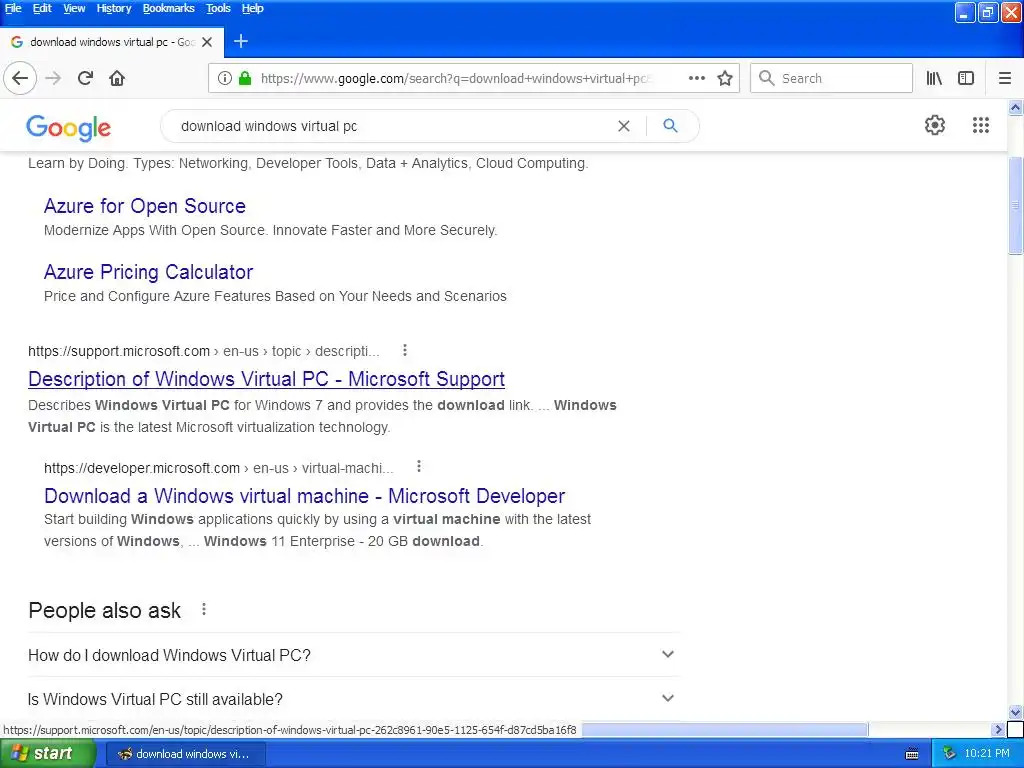Open Google quick settings gear

[x=935, y=125]
